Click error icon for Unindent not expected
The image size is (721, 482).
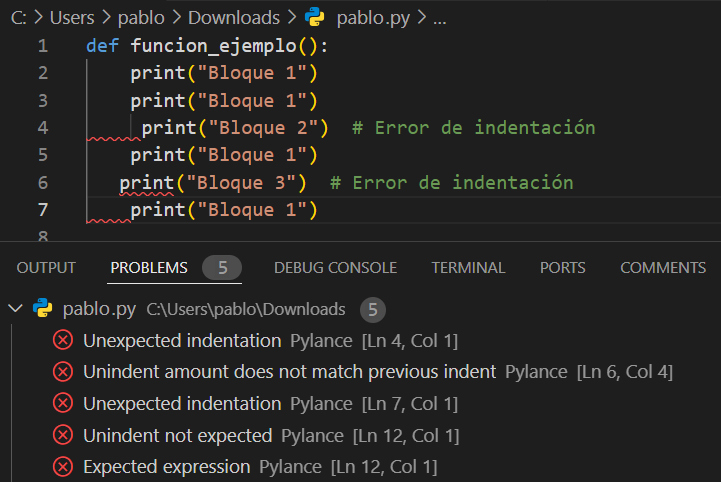tap(63, 435)
